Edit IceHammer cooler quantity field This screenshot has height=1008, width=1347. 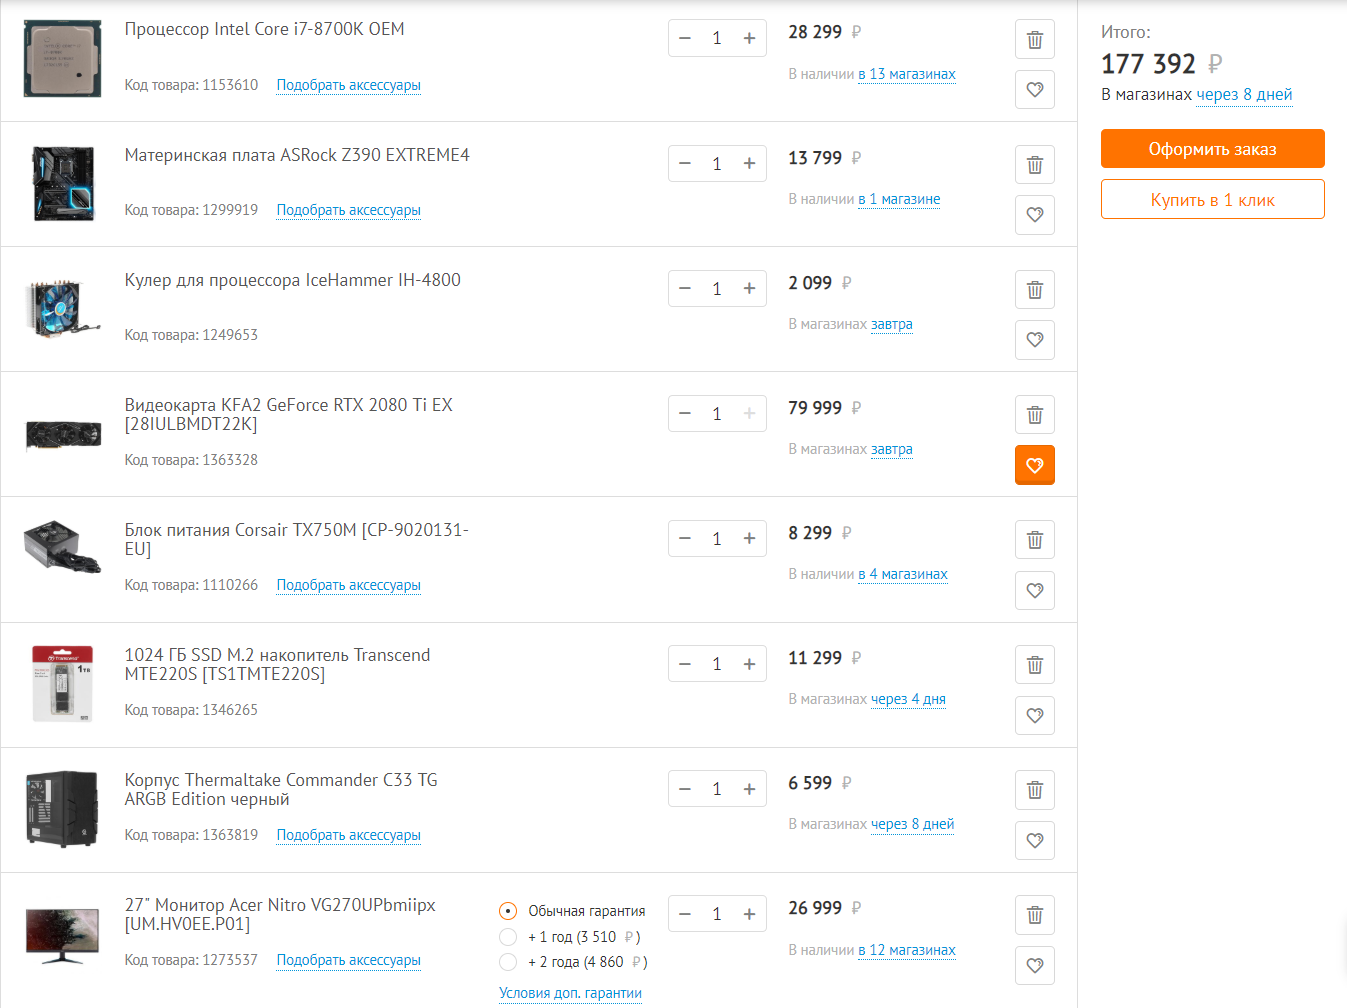(717, 288)
